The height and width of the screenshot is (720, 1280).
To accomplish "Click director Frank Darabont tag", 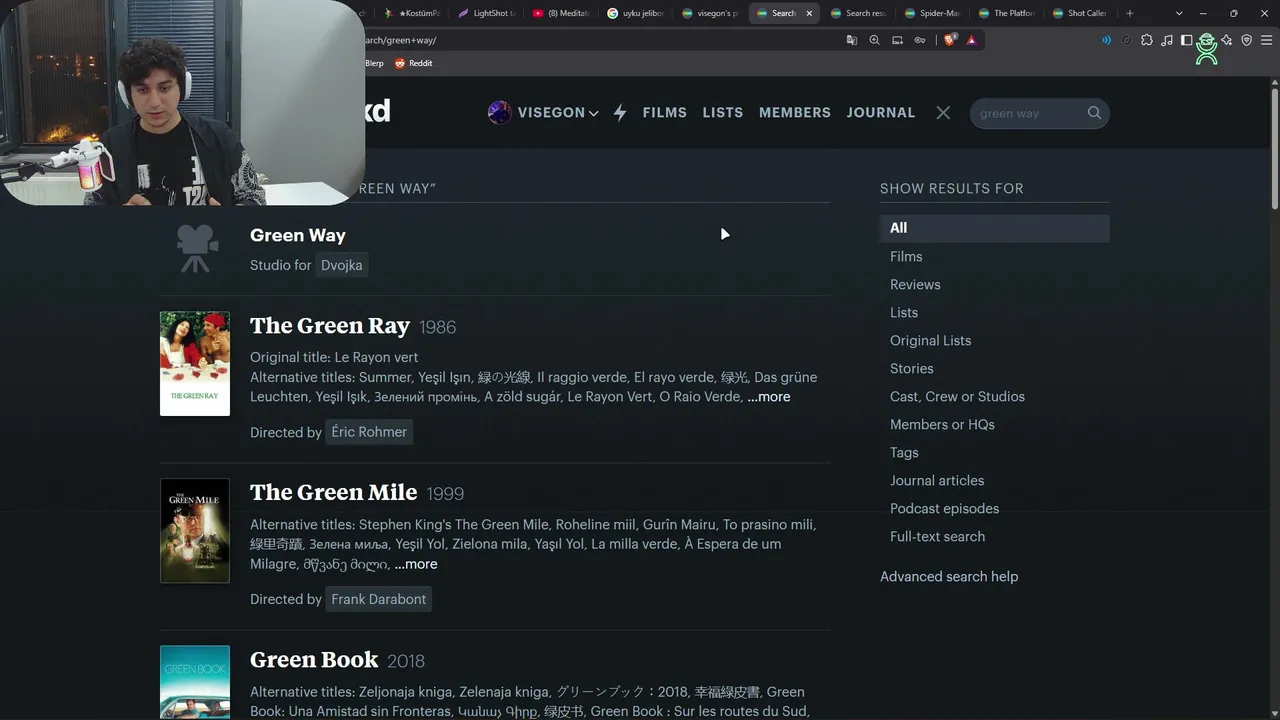I will click(x=378, y=599).
